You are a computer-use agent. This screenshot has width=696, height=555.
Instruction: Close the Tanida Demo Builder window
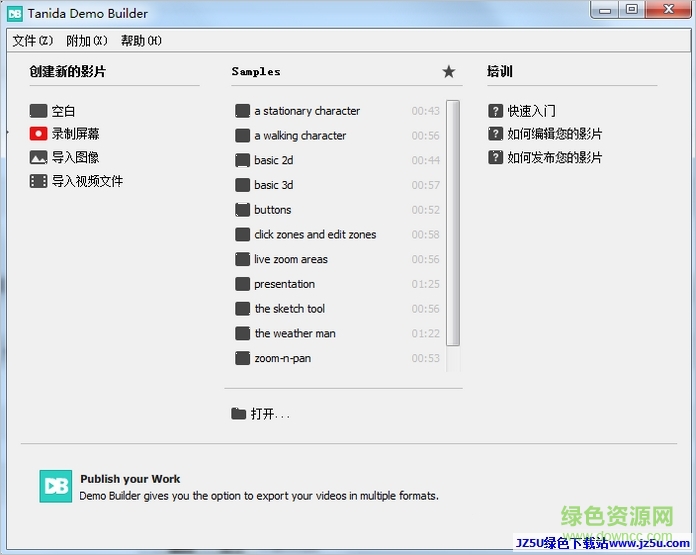pos(668,10)
